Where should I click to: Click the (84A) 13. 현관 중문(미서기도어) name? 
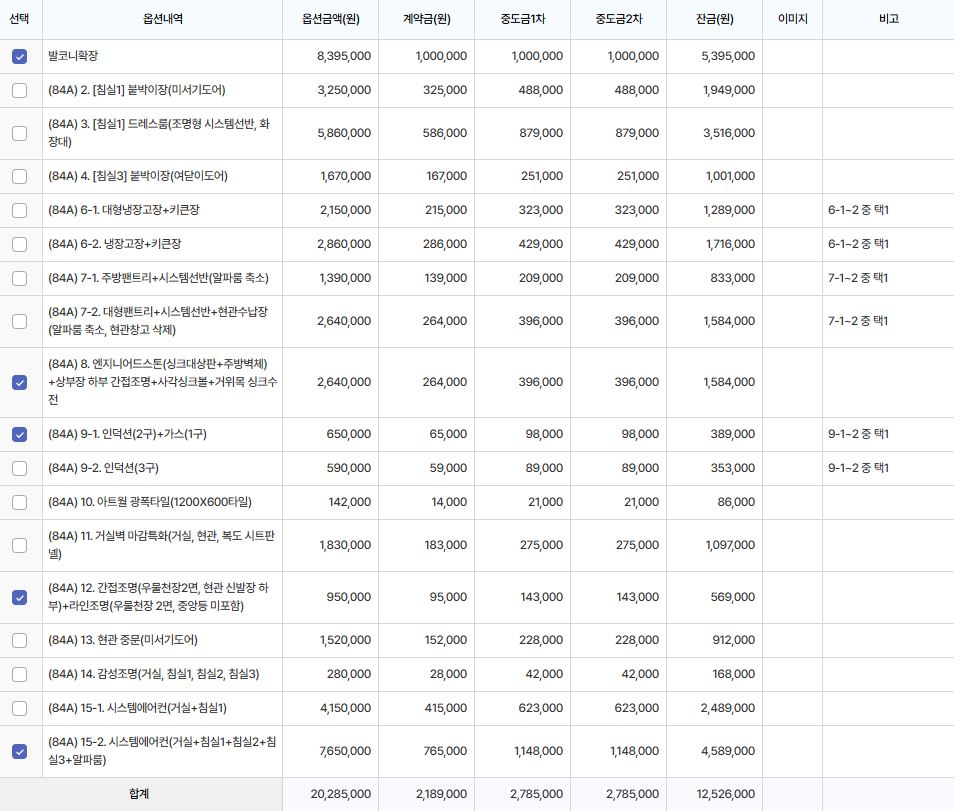[123, 640]
